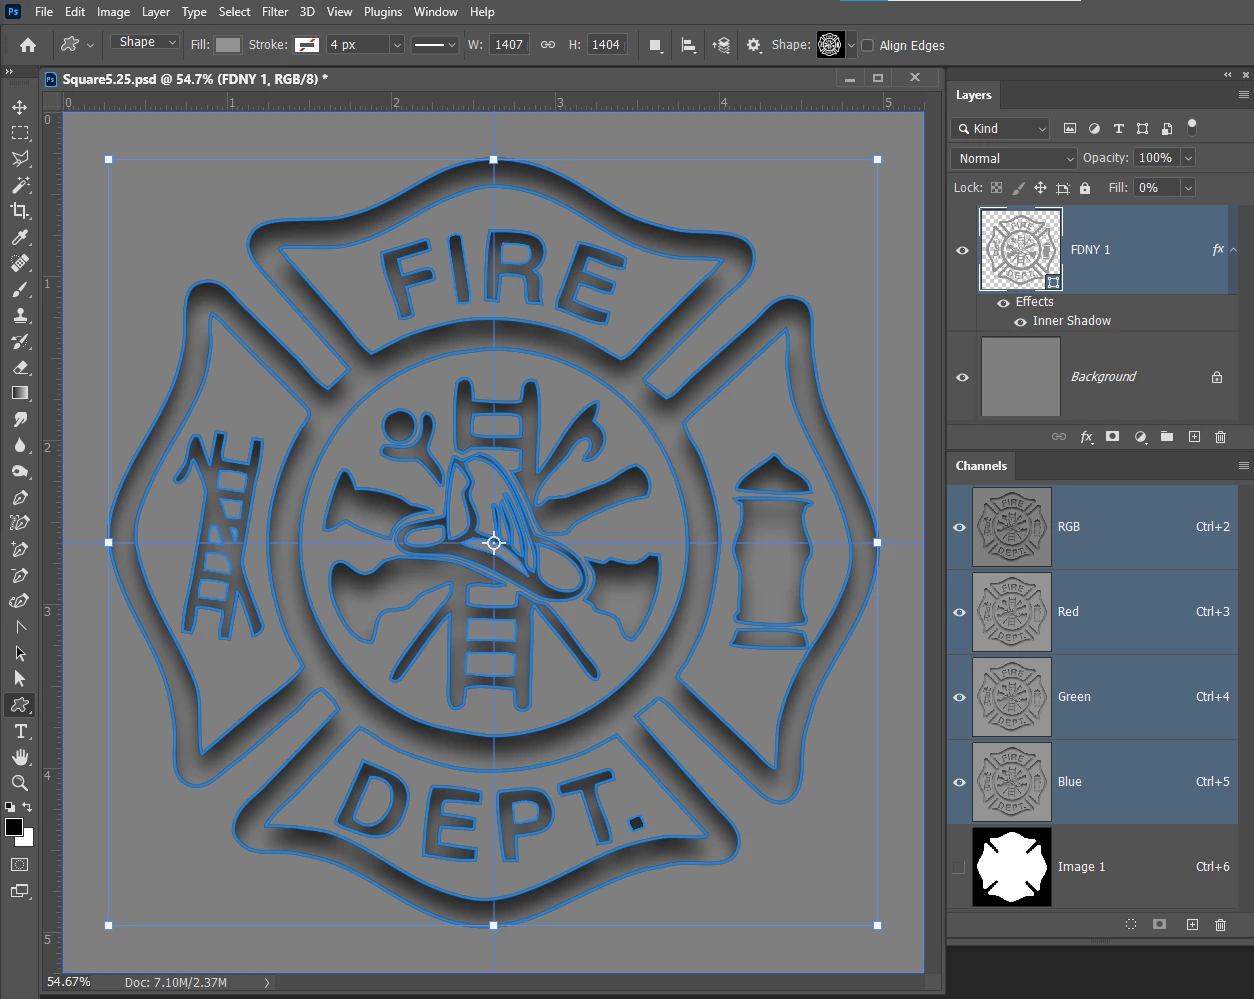Click the foreground color swatch
The width and height of the screenshot is (1254, 999).
click(x=13, y=827)
